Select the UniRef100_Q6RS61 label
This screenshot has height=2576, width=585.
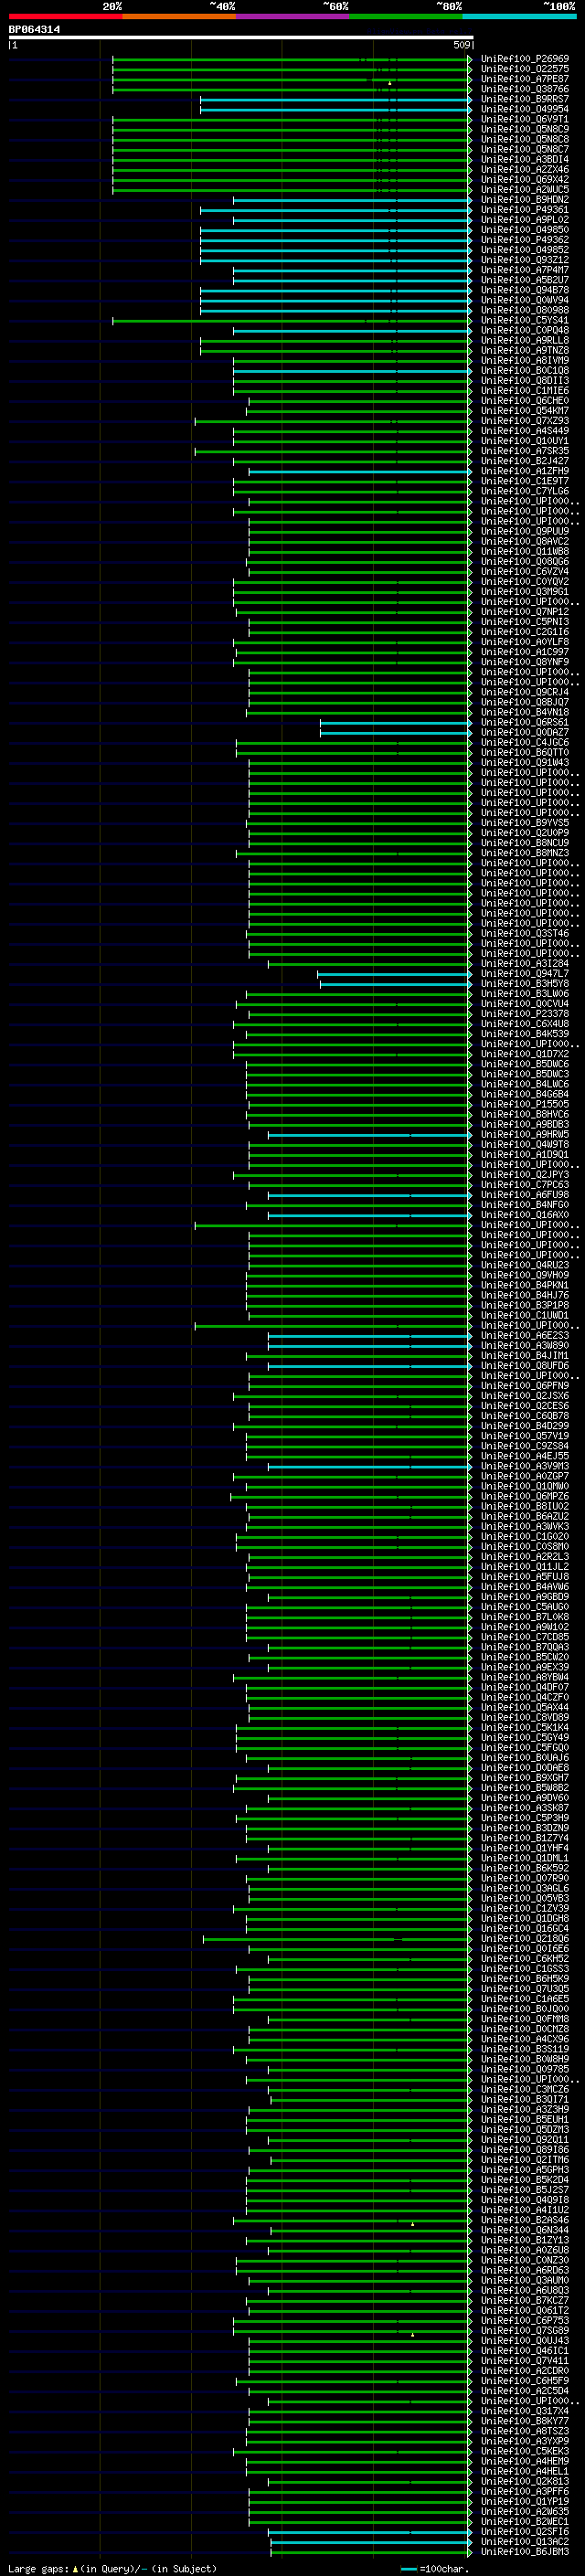(x=525, y=722)
